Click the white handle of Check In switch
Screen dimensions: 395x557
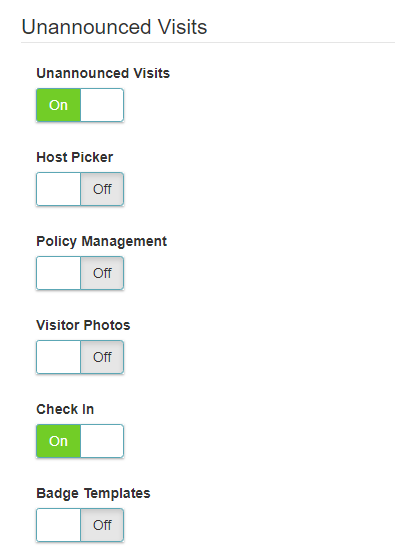102,441
